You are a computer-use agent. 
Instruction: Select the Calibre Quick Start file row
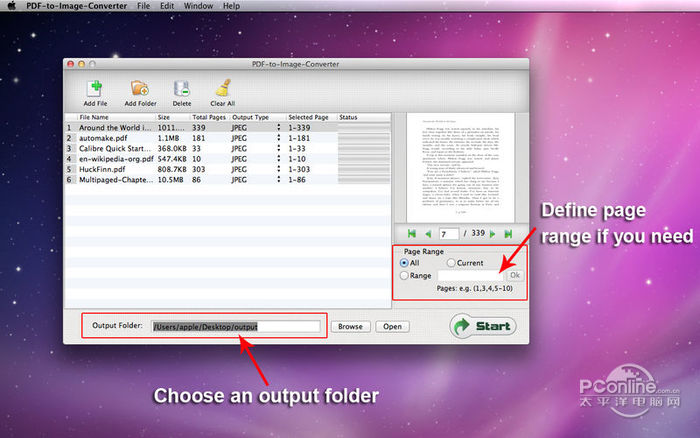pos(228,148)
